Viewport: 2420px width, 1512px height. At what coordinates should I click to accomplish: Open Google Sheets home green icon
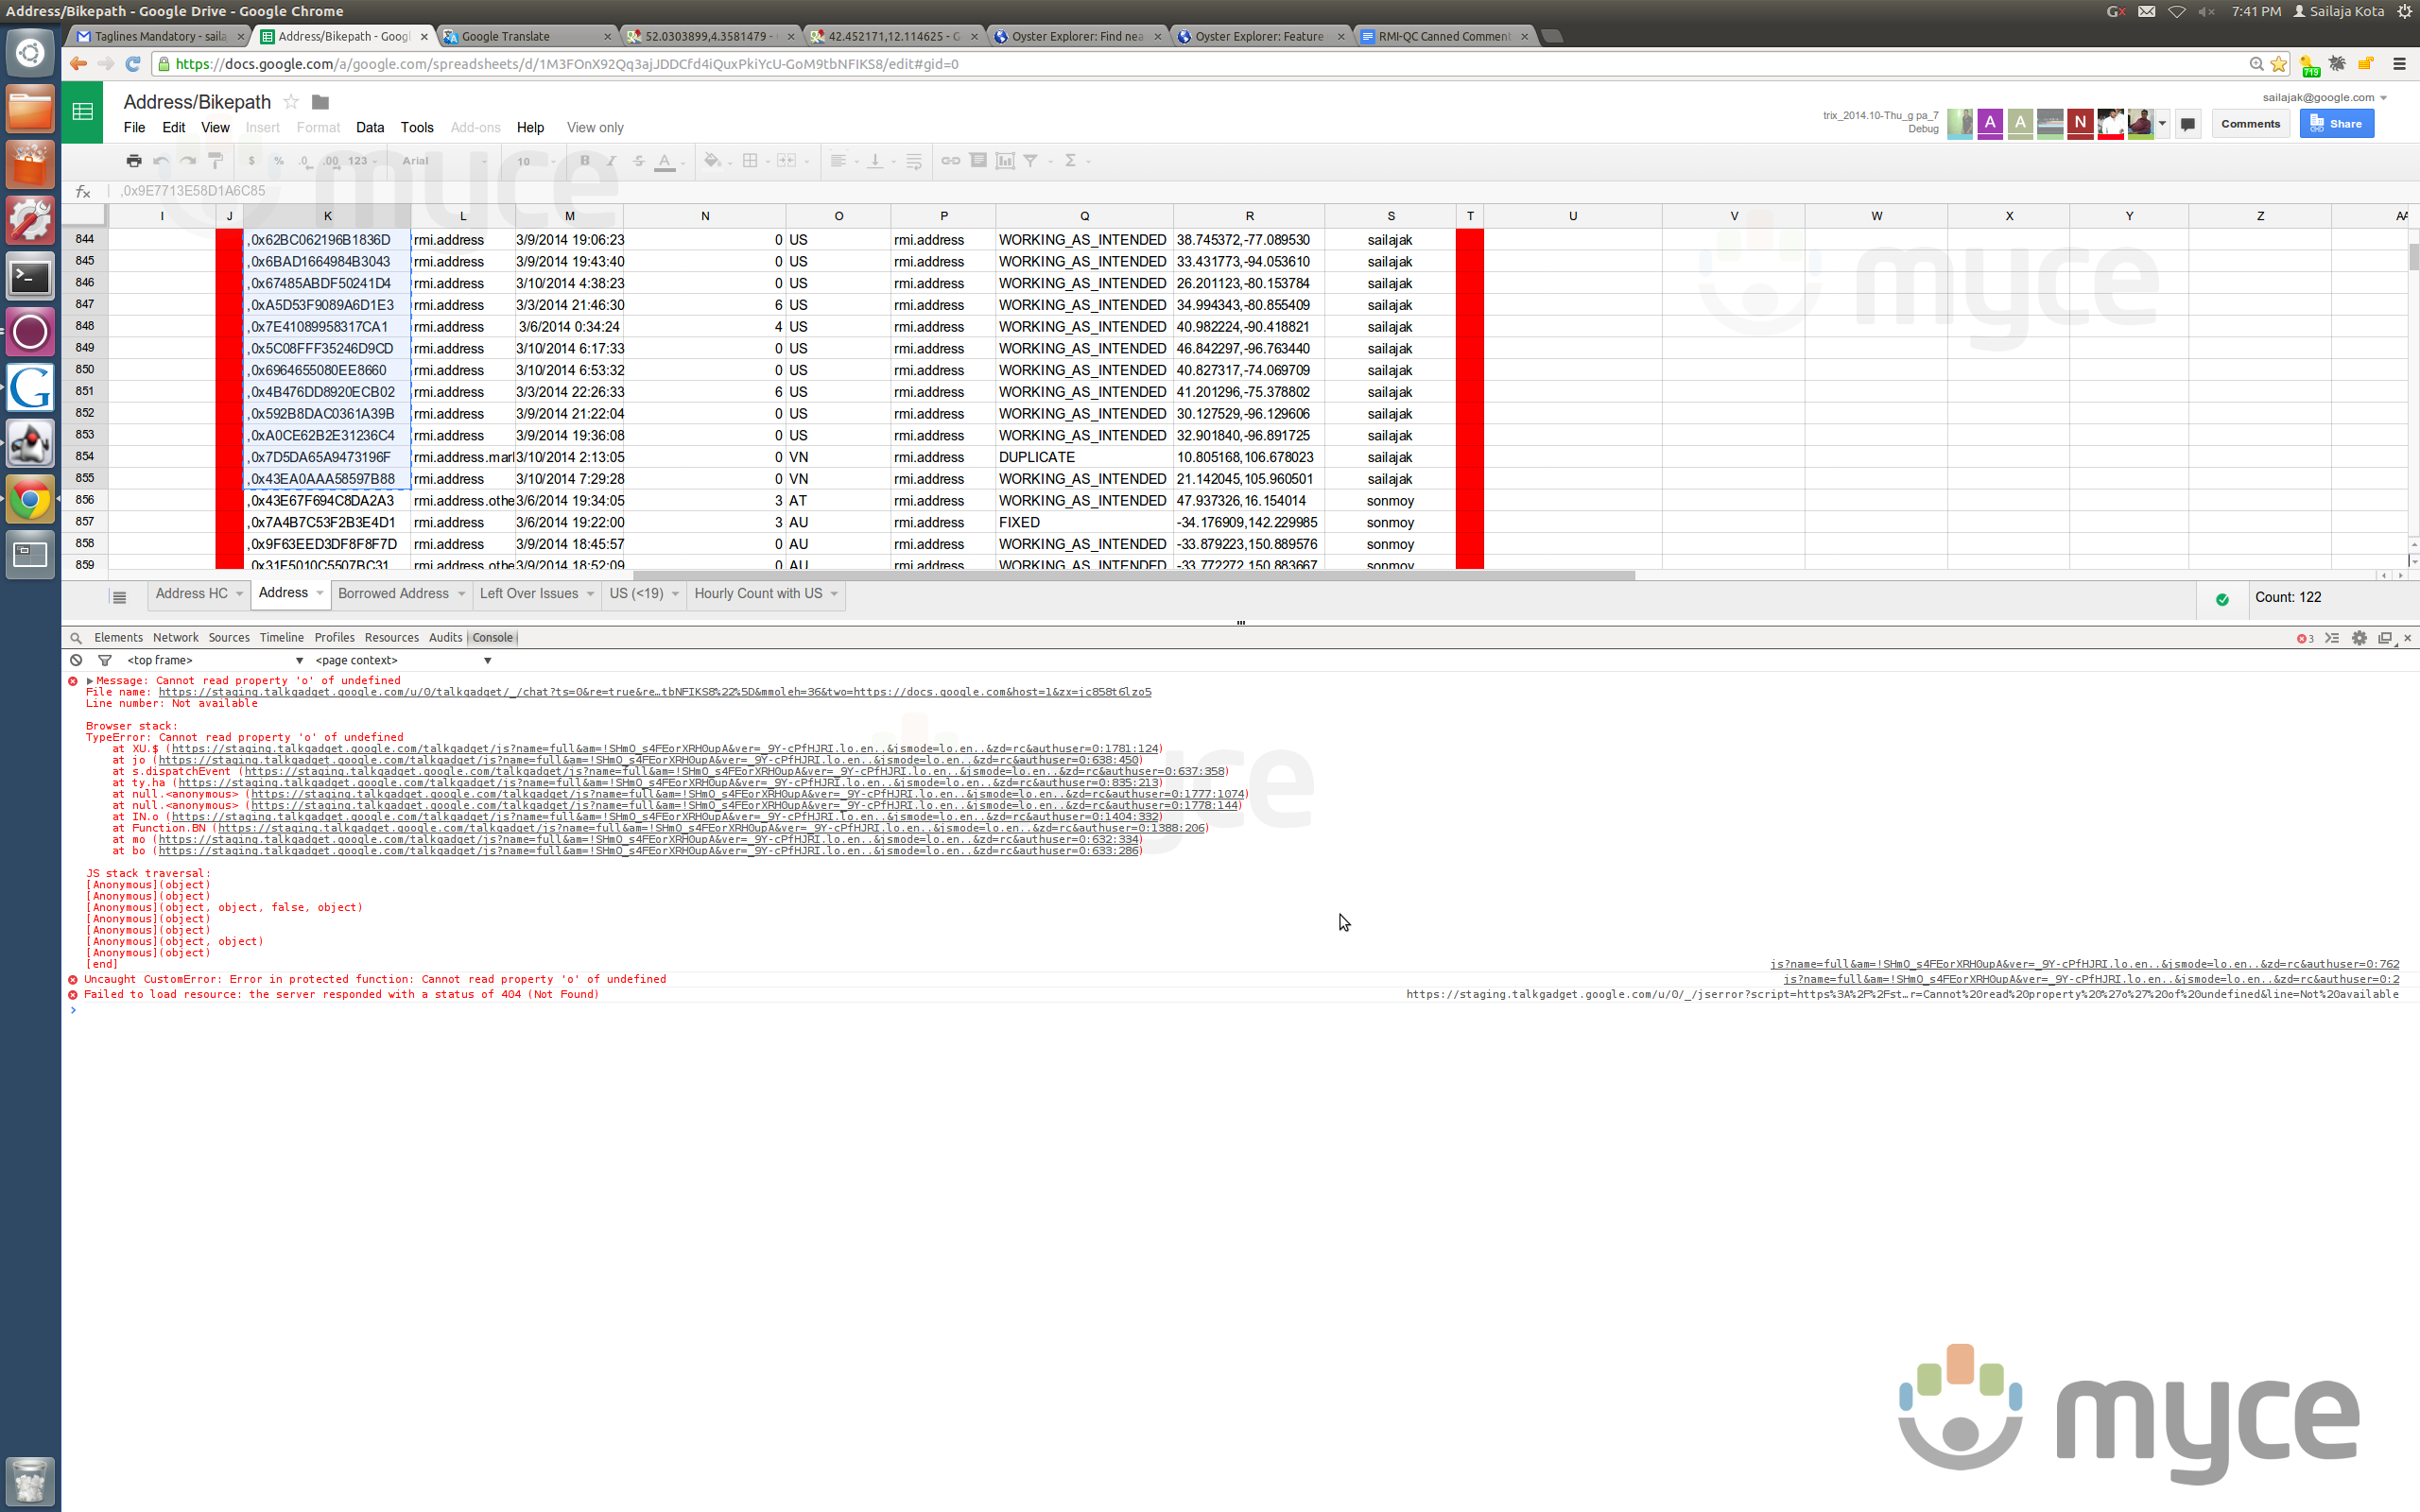coord(83,112)
